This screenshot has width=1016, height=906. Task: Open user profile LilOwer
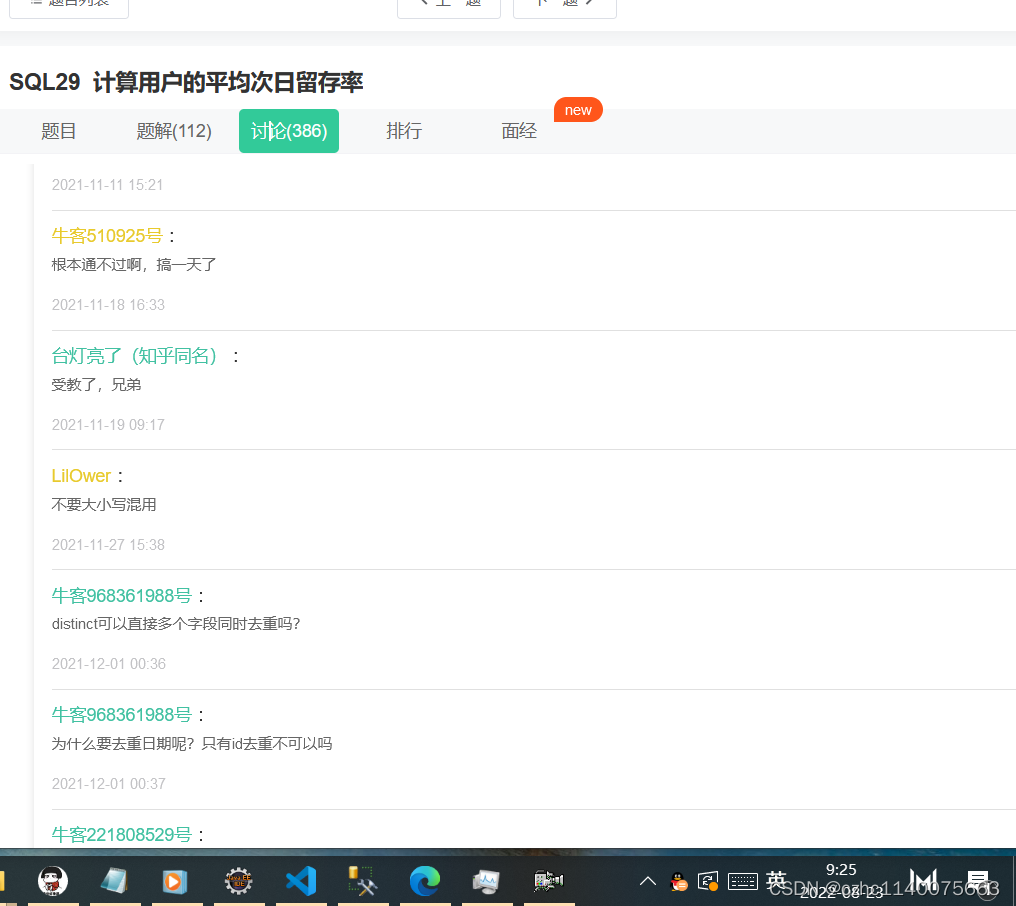[81, 476]
